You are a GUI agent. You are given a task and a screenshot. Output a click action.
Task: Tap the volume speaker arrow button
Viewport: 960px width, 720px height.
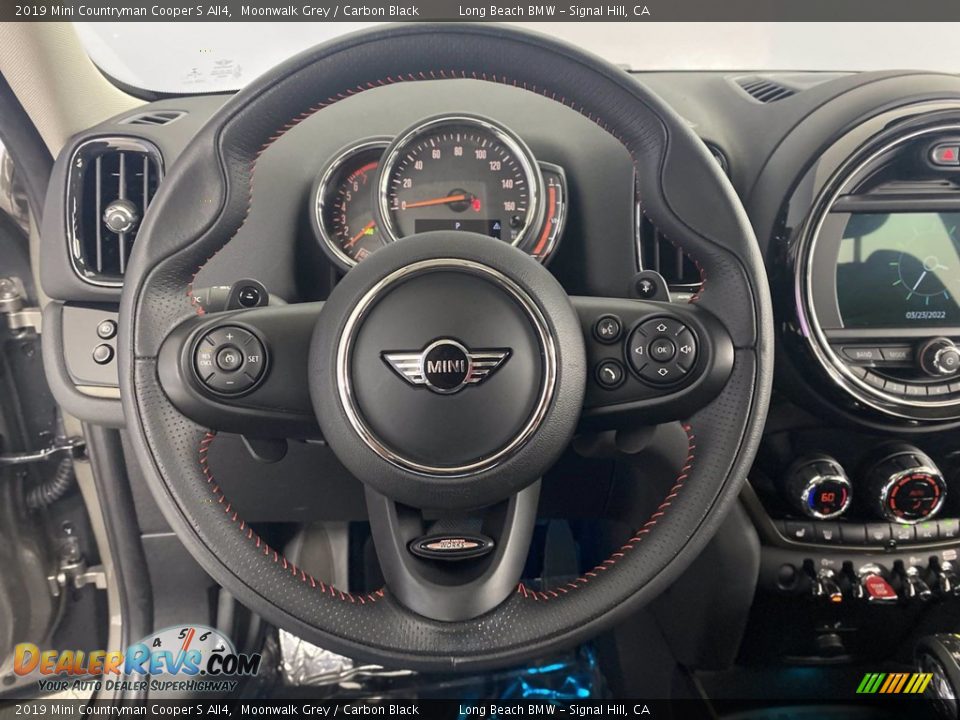686,350
